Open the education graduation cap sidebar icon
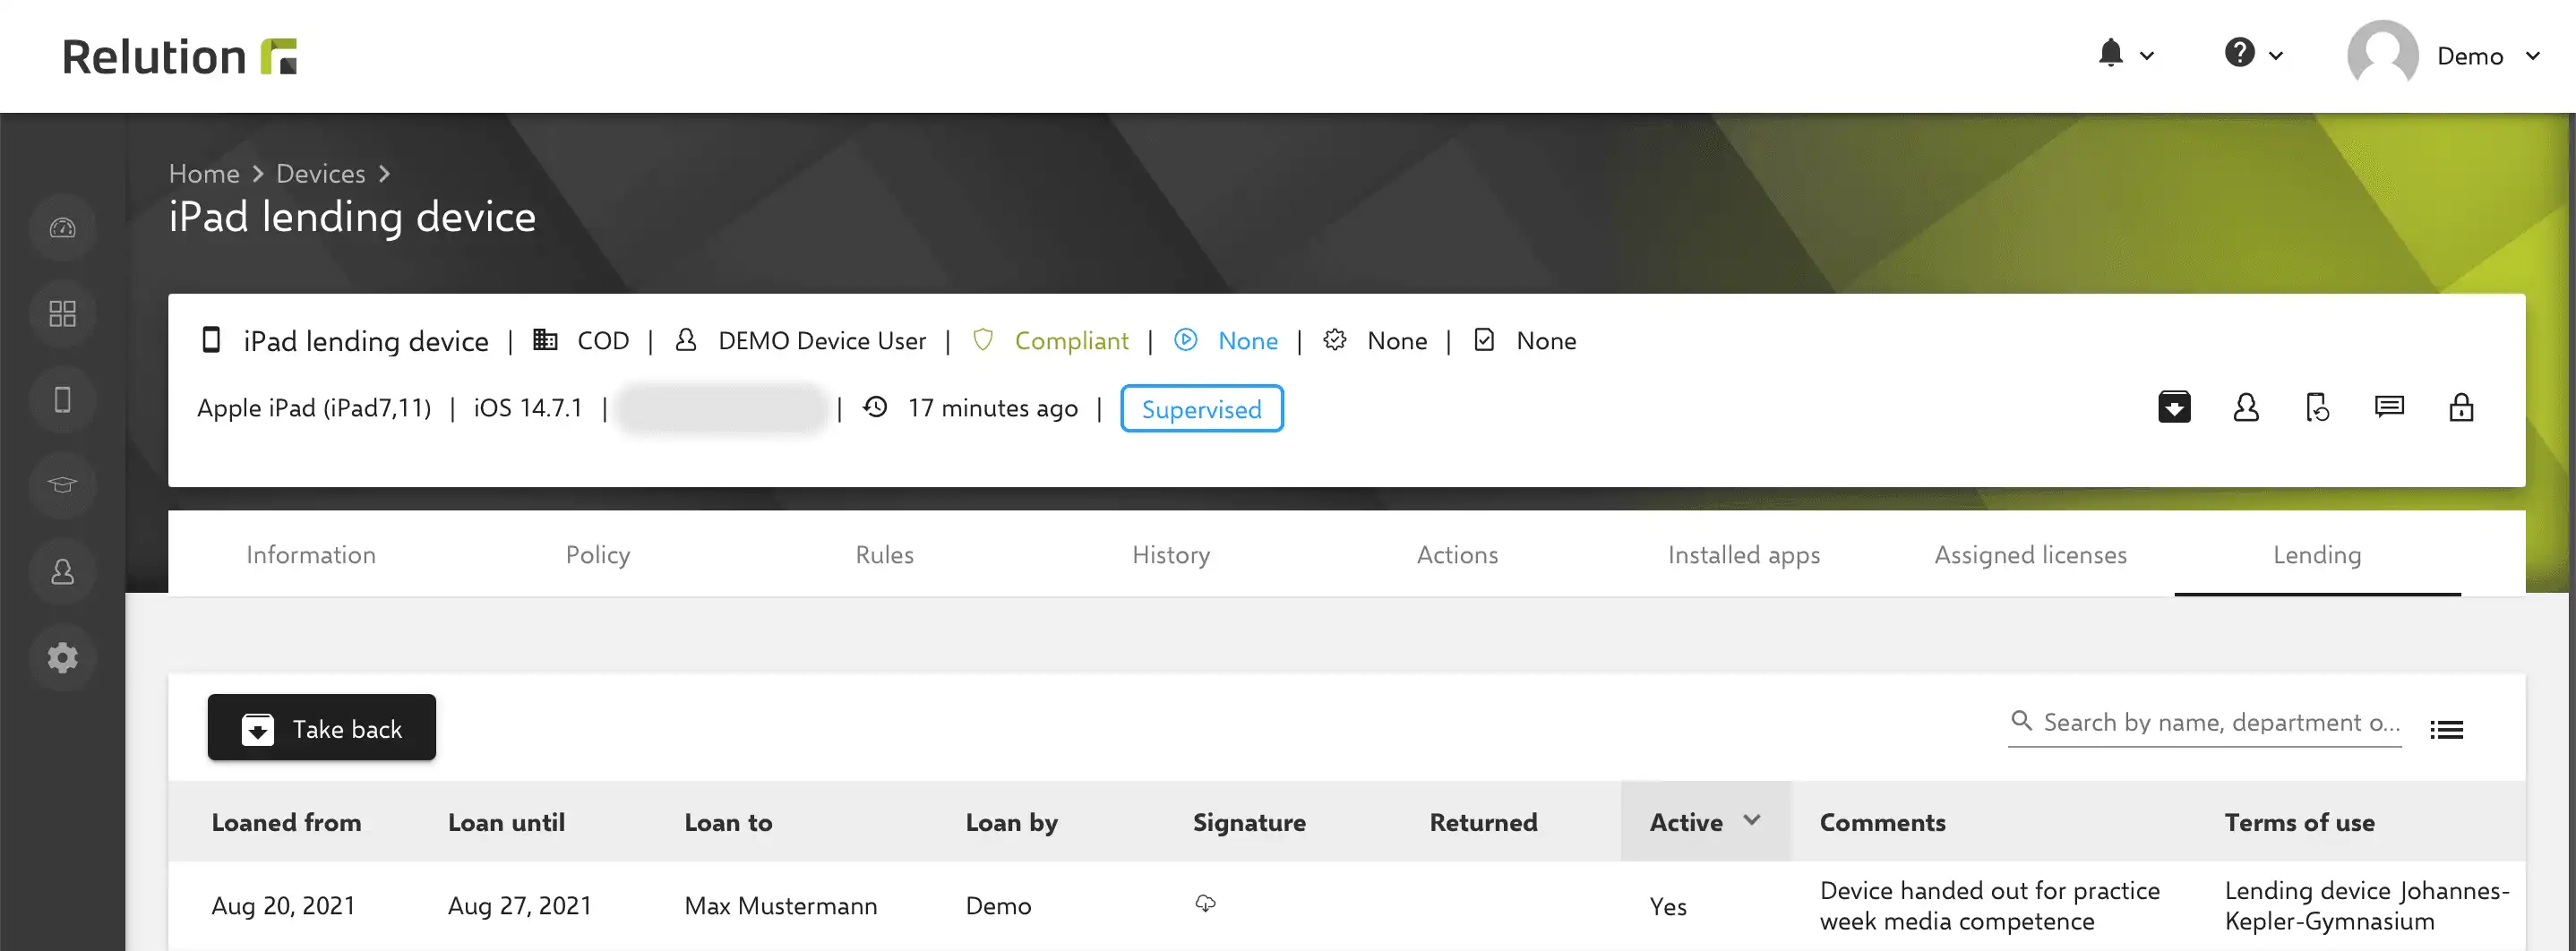 click(x=62, y=486)
